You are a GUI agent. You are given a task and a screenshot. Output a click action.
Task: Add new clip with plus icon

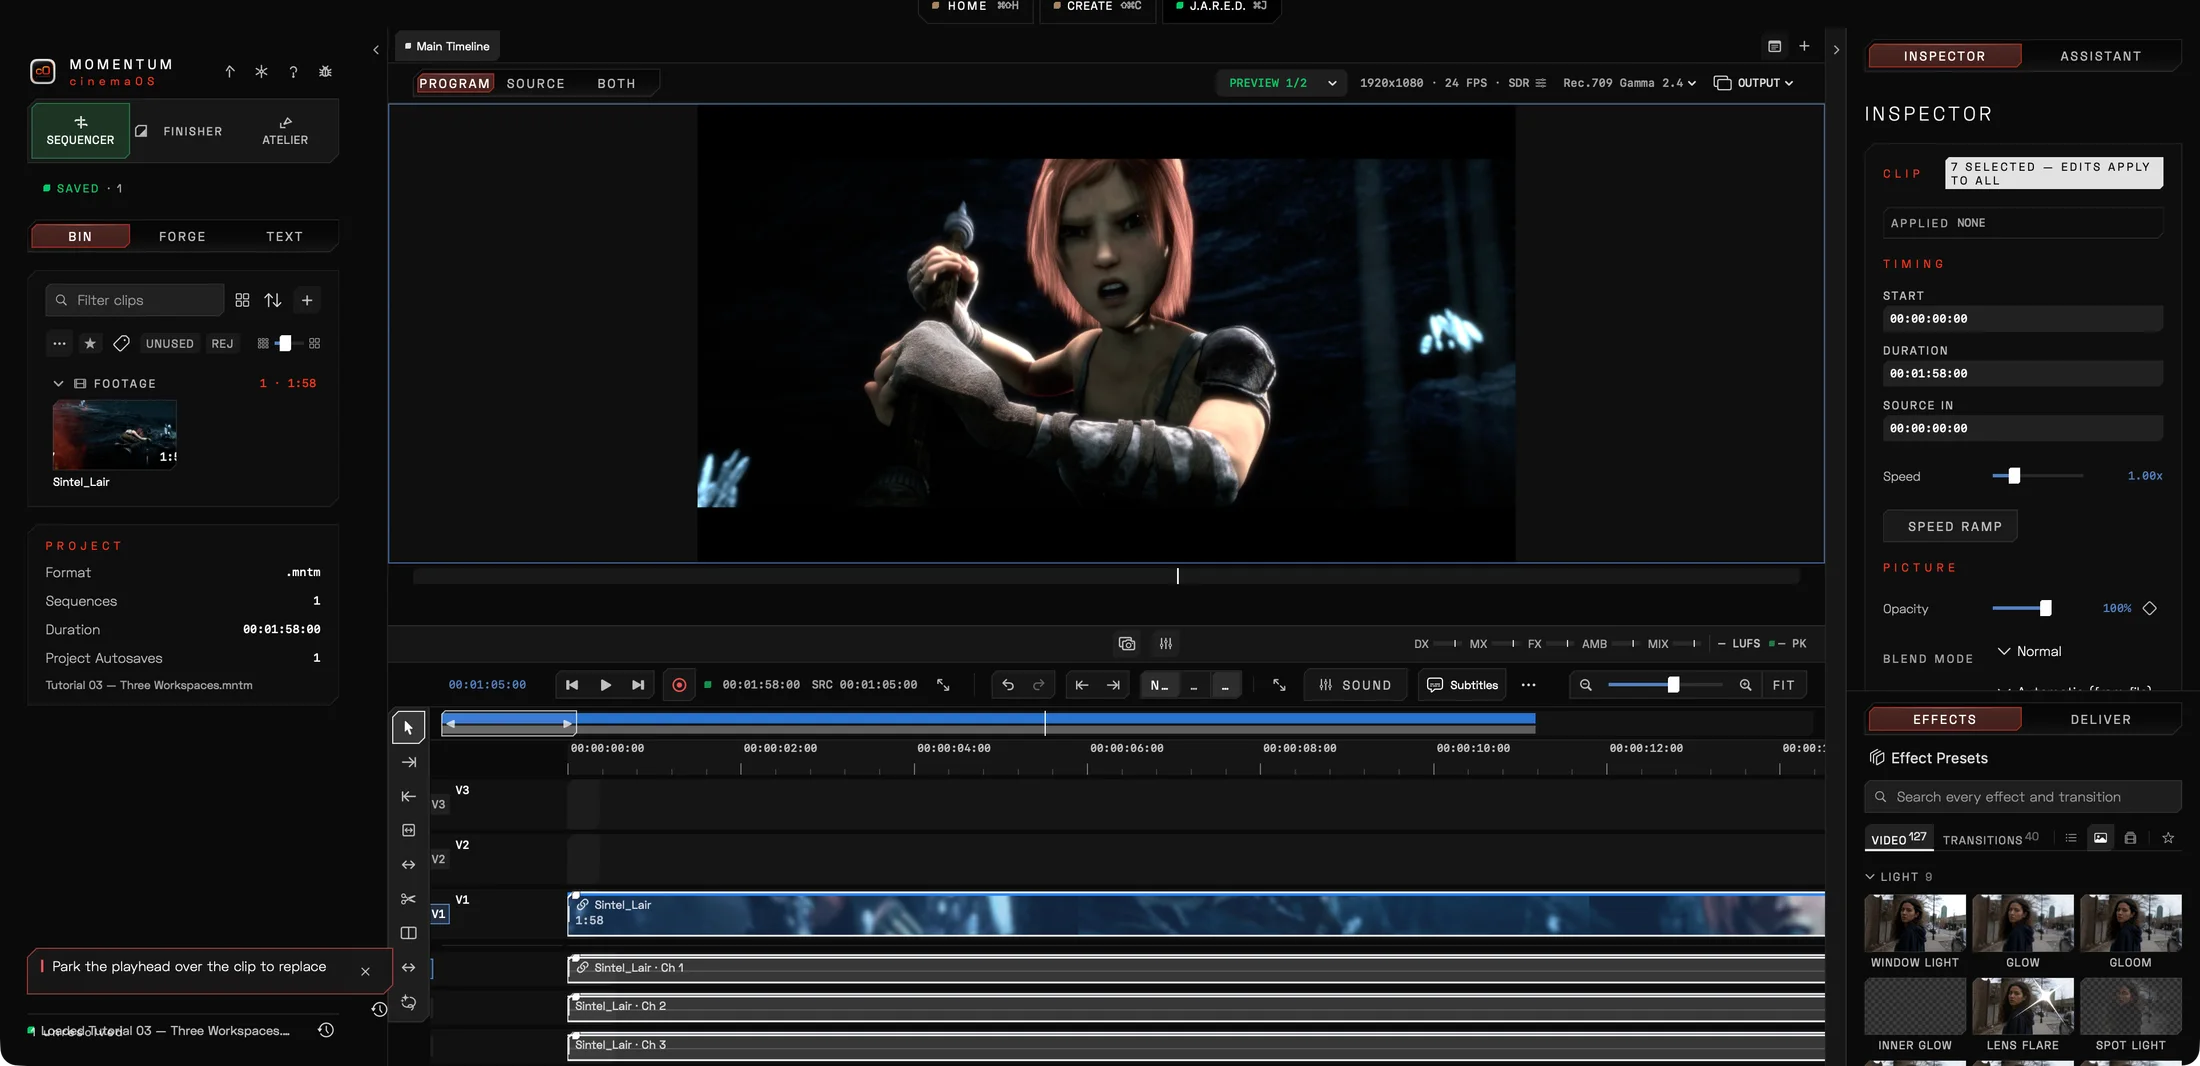coord(307,300)
